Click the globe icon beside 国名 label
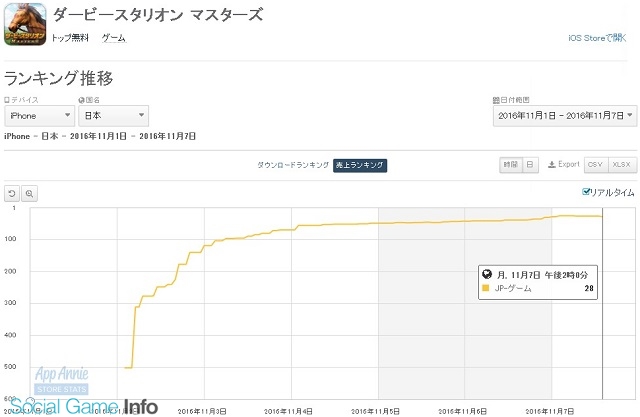640x417 pixels. click(81, 100)
